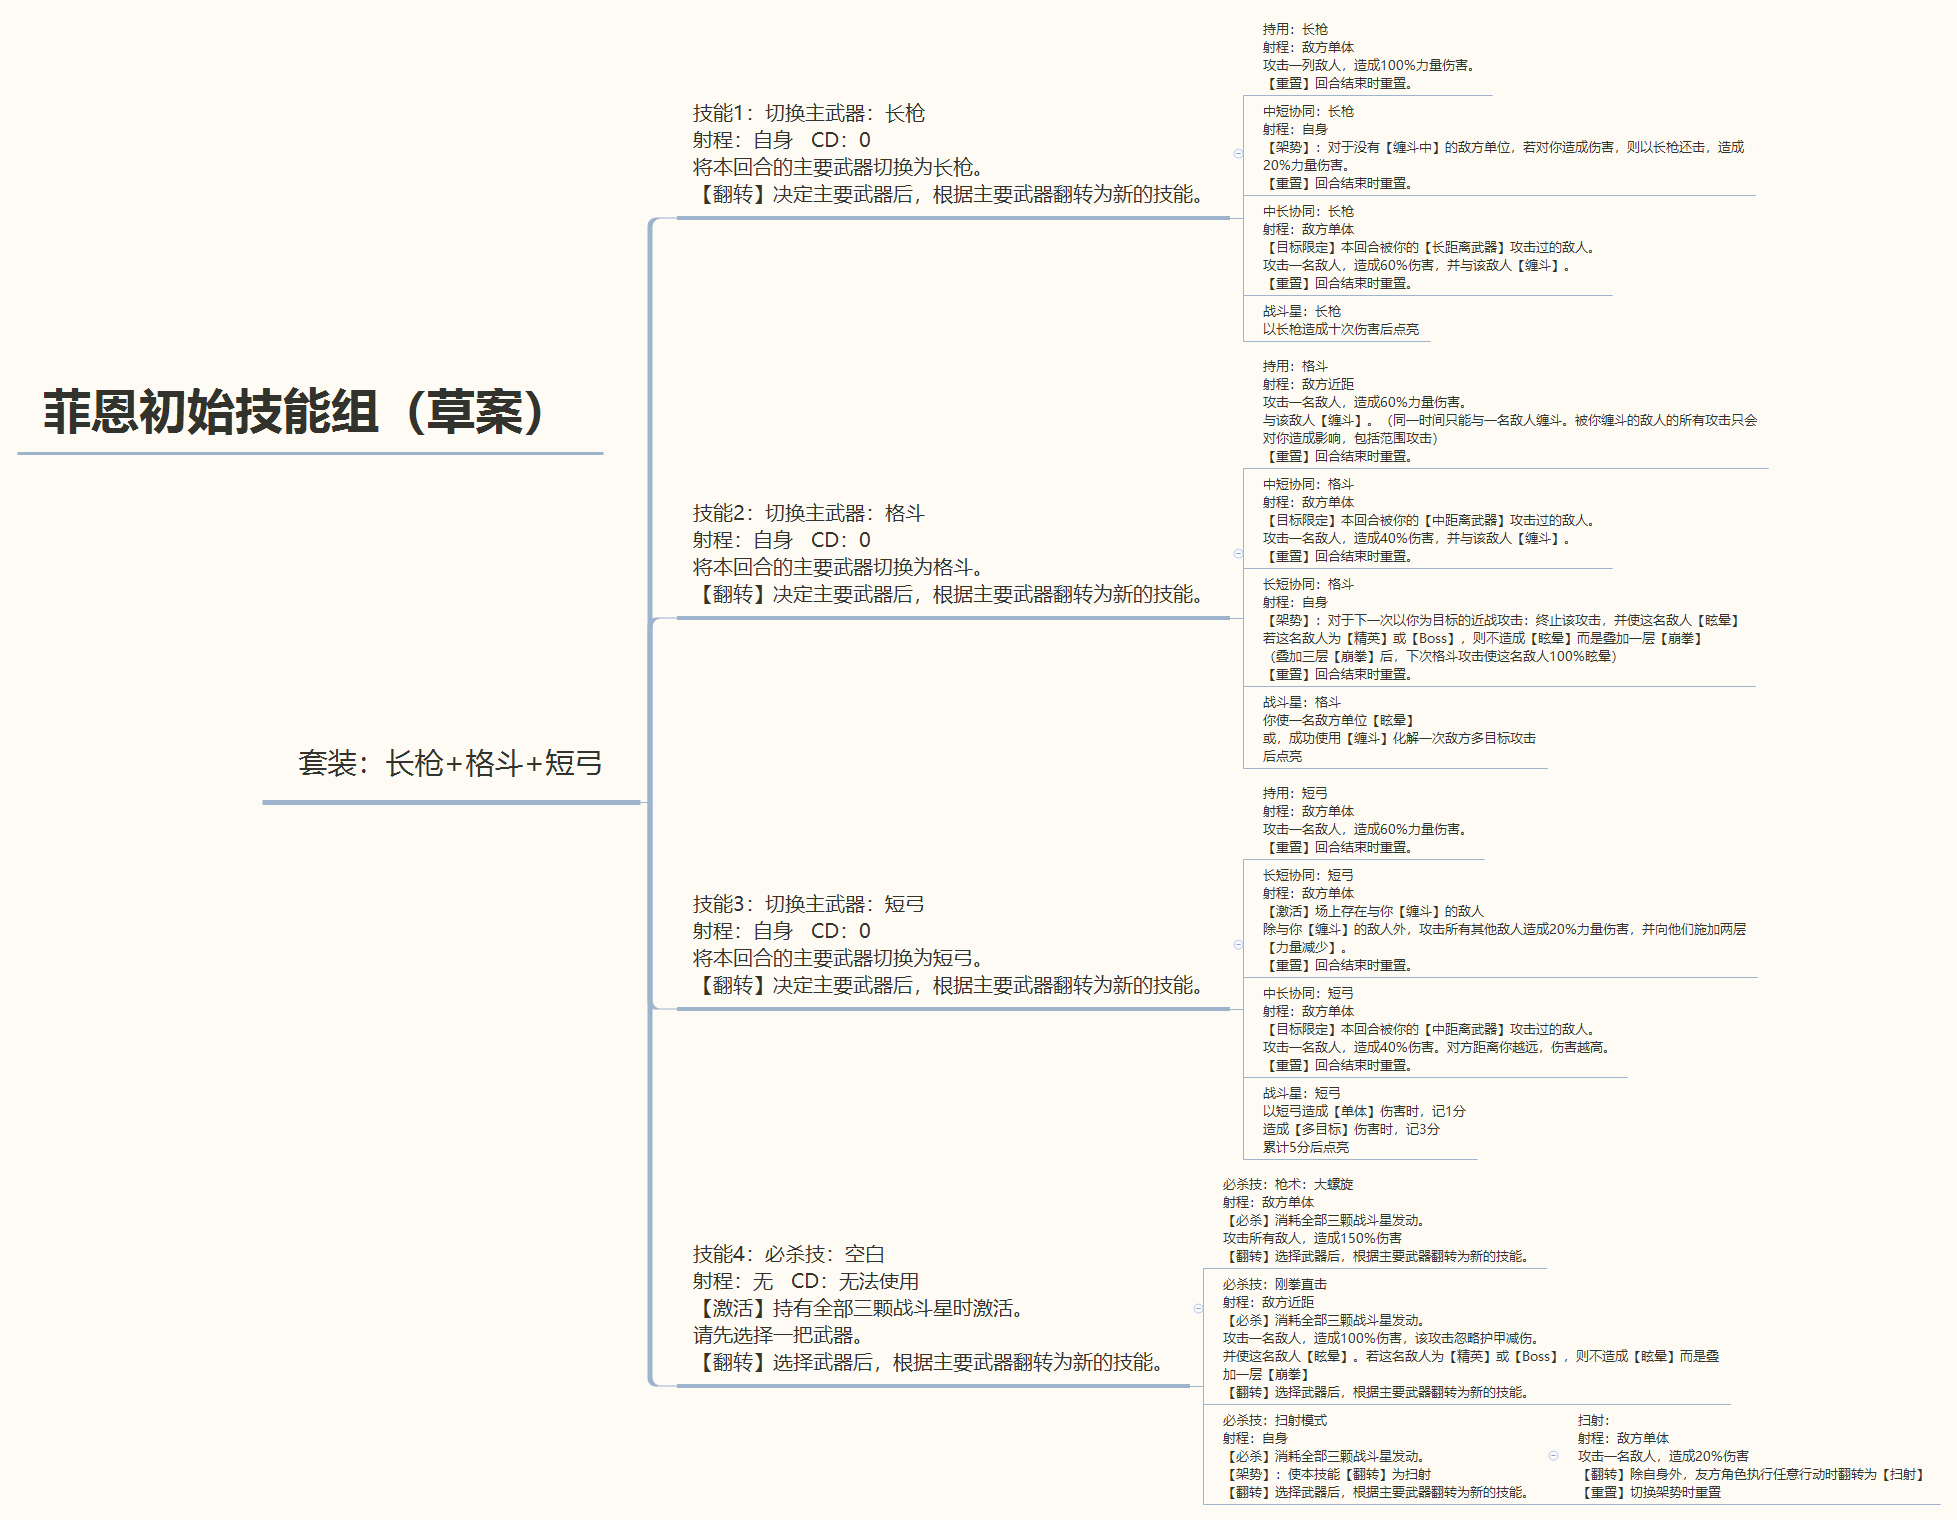
Task: Collapse subtopics of 技能3 切换主武器：短弓
Action: click(1238, 945)
